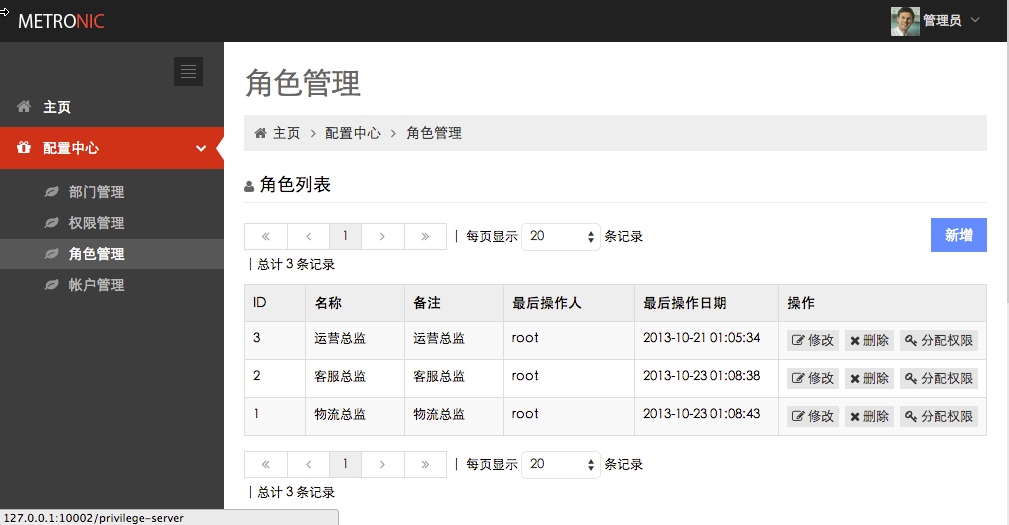1009x525 pixels.
Task: Click 分配权限 for 物流总监 row
Action: (939, 416)
